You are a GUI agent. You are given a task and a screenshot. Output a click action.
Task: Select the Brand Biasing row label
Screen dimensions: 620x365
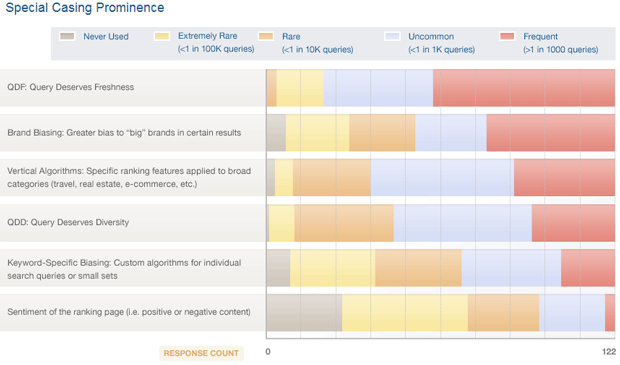[124, 133]
